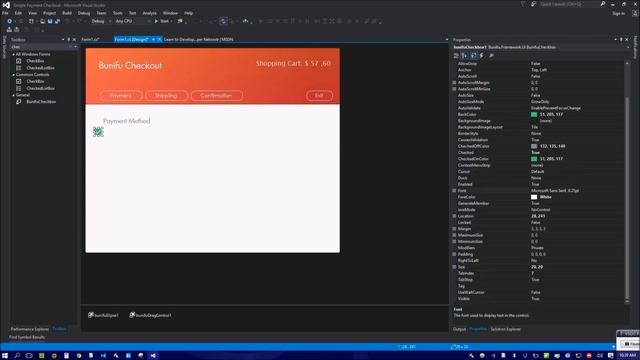The image size is (640, 360).
Task: Click the taskbar search icon
Action: [x=17, y=356]
